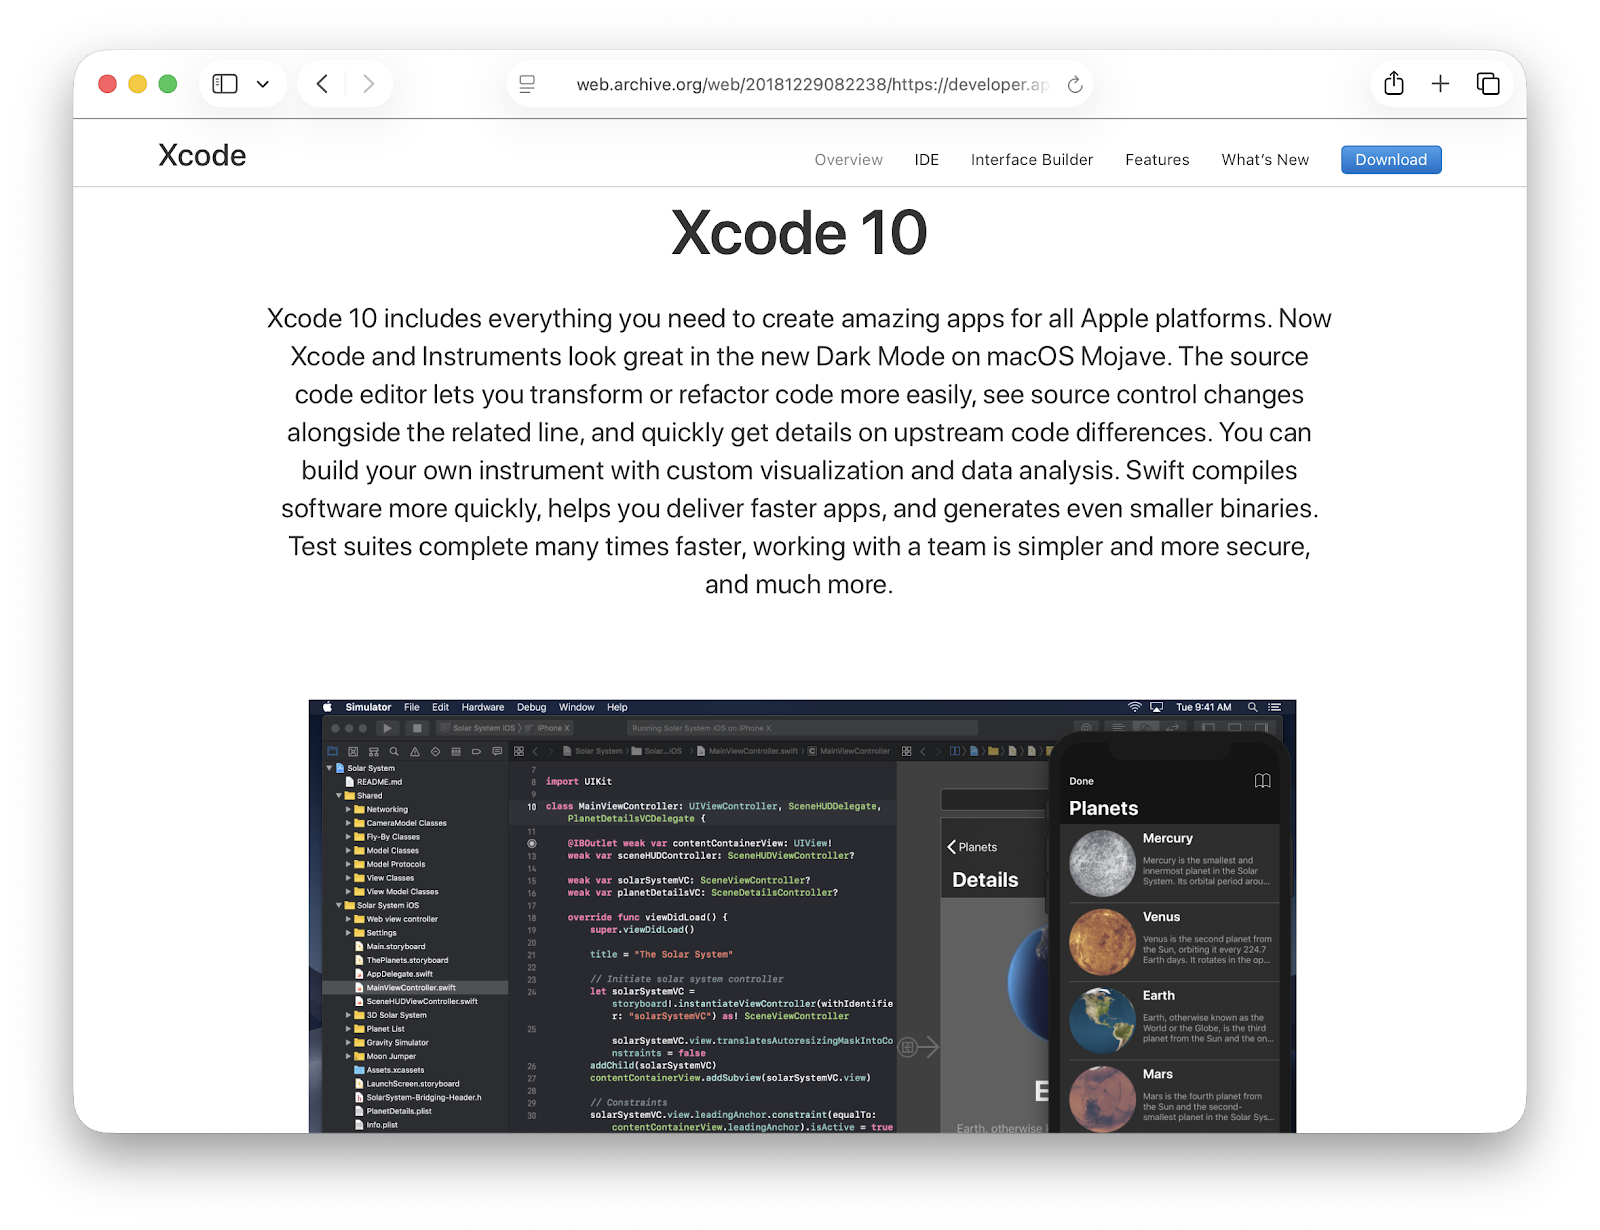Open the Hardware menu in the Xcode image

483,707
